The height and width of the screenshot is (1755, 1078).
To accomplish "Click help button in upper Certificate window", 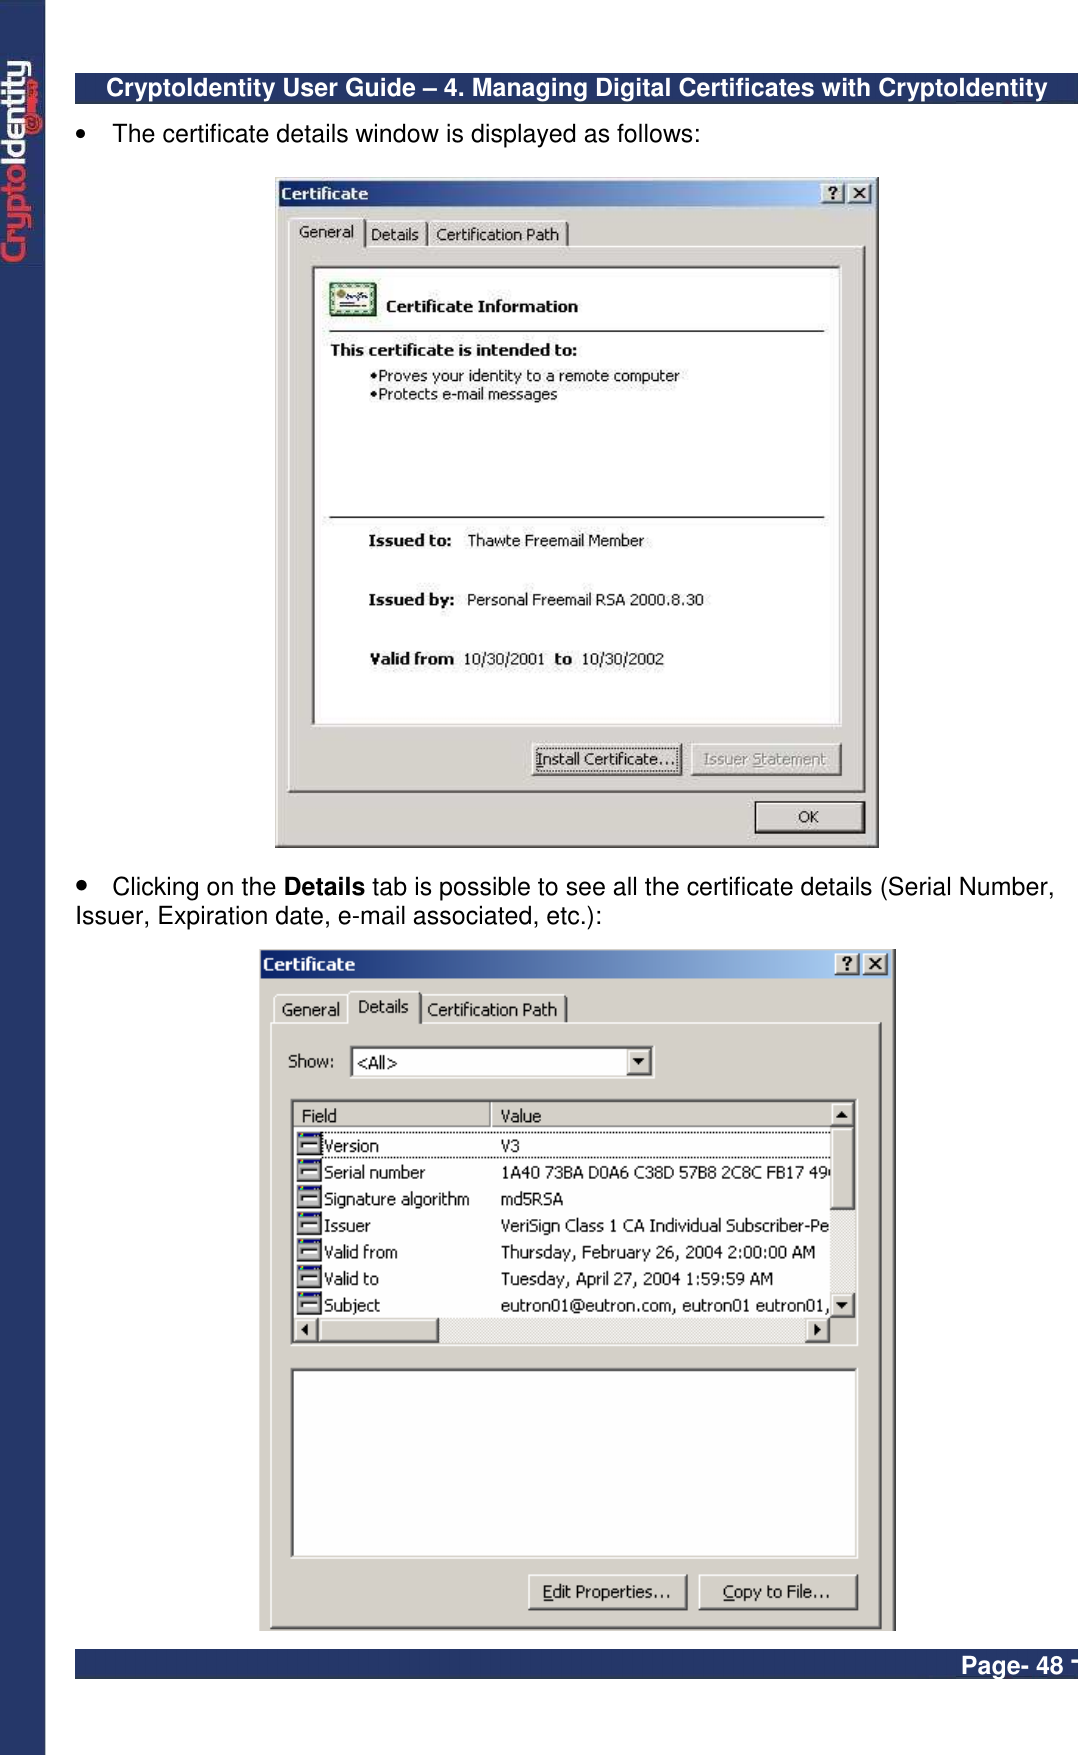I will 833,193.
